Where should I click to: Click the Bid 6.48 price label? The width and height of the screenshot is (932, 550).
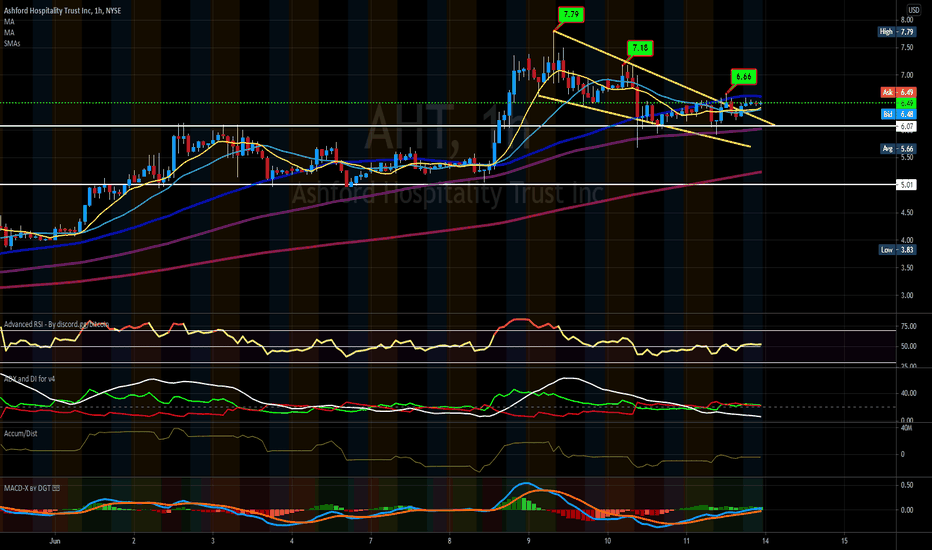point(898,114)
